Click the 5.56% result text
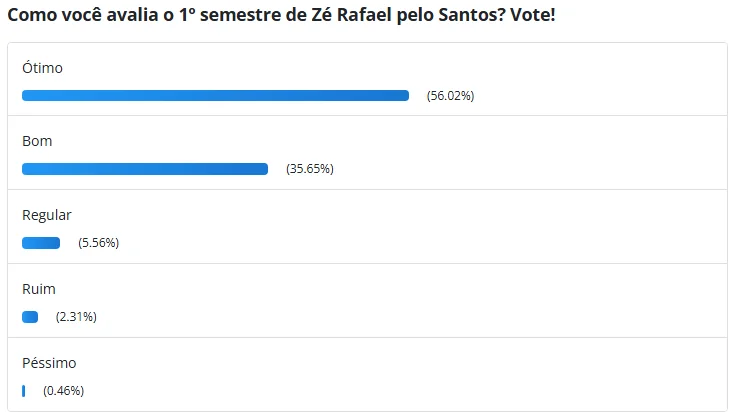The height and width of the screenshot is (417, 732). 99,243
